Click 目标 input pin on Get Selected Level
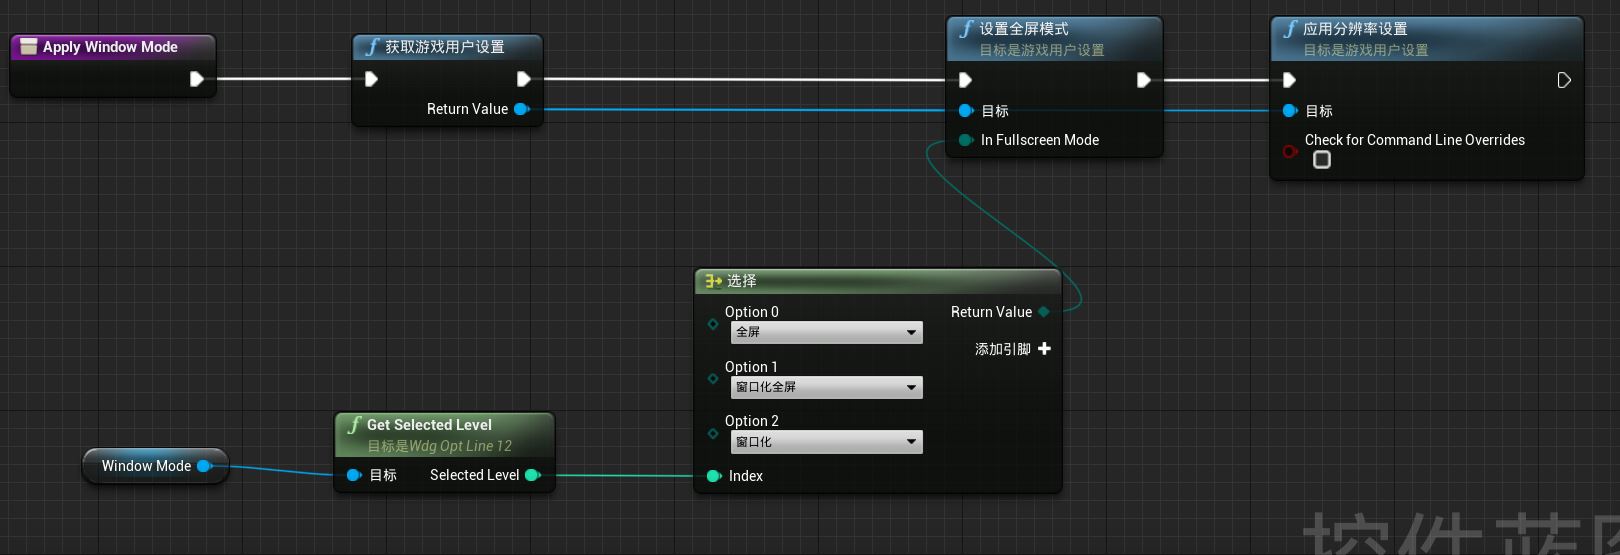This screenshot has height=555, width=1620. click(x=353, y=475)
